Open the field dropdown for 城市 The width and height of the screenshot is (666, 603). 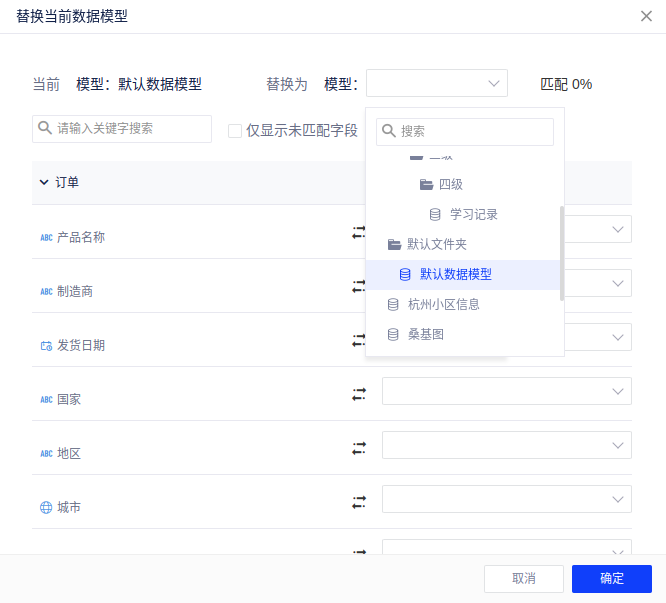coord(506,499)
